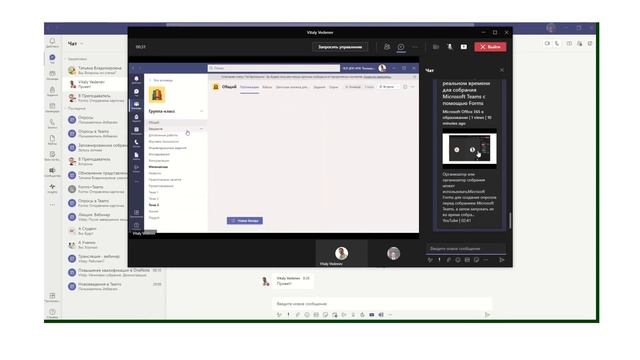Select Файлы tab in shared channel

(267, 87)
